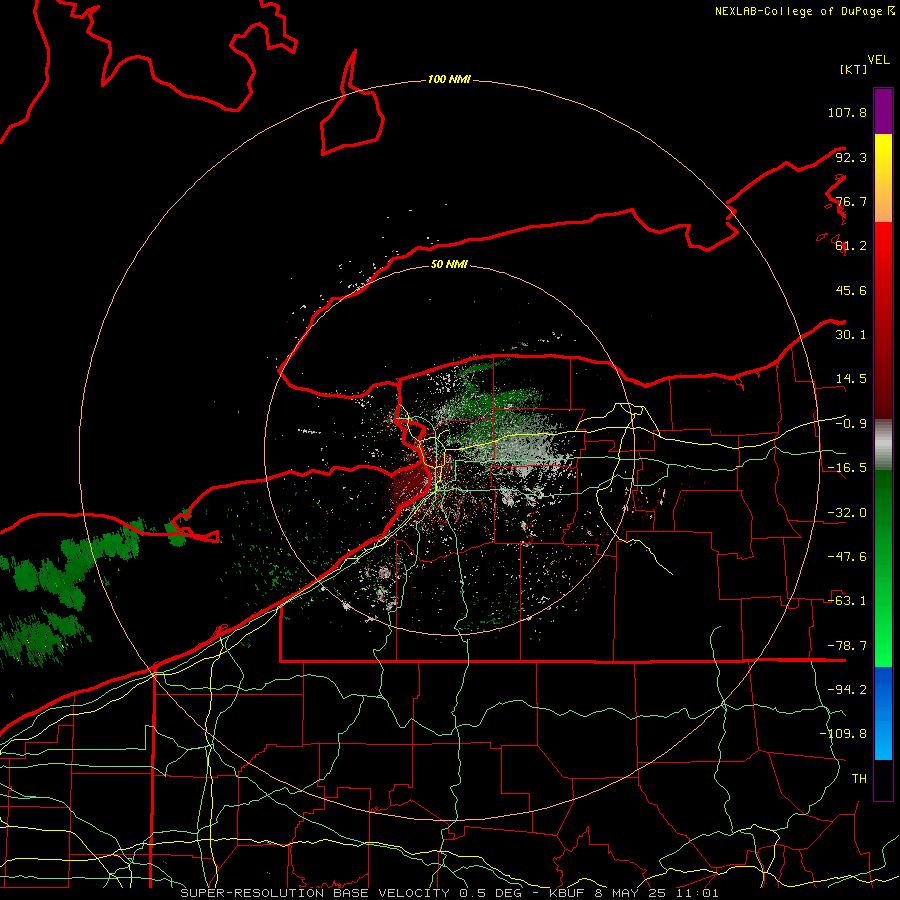This screenshot has width=900, height=900.
Task: Click the -94.2 velocity legend value
Action: 847,690
